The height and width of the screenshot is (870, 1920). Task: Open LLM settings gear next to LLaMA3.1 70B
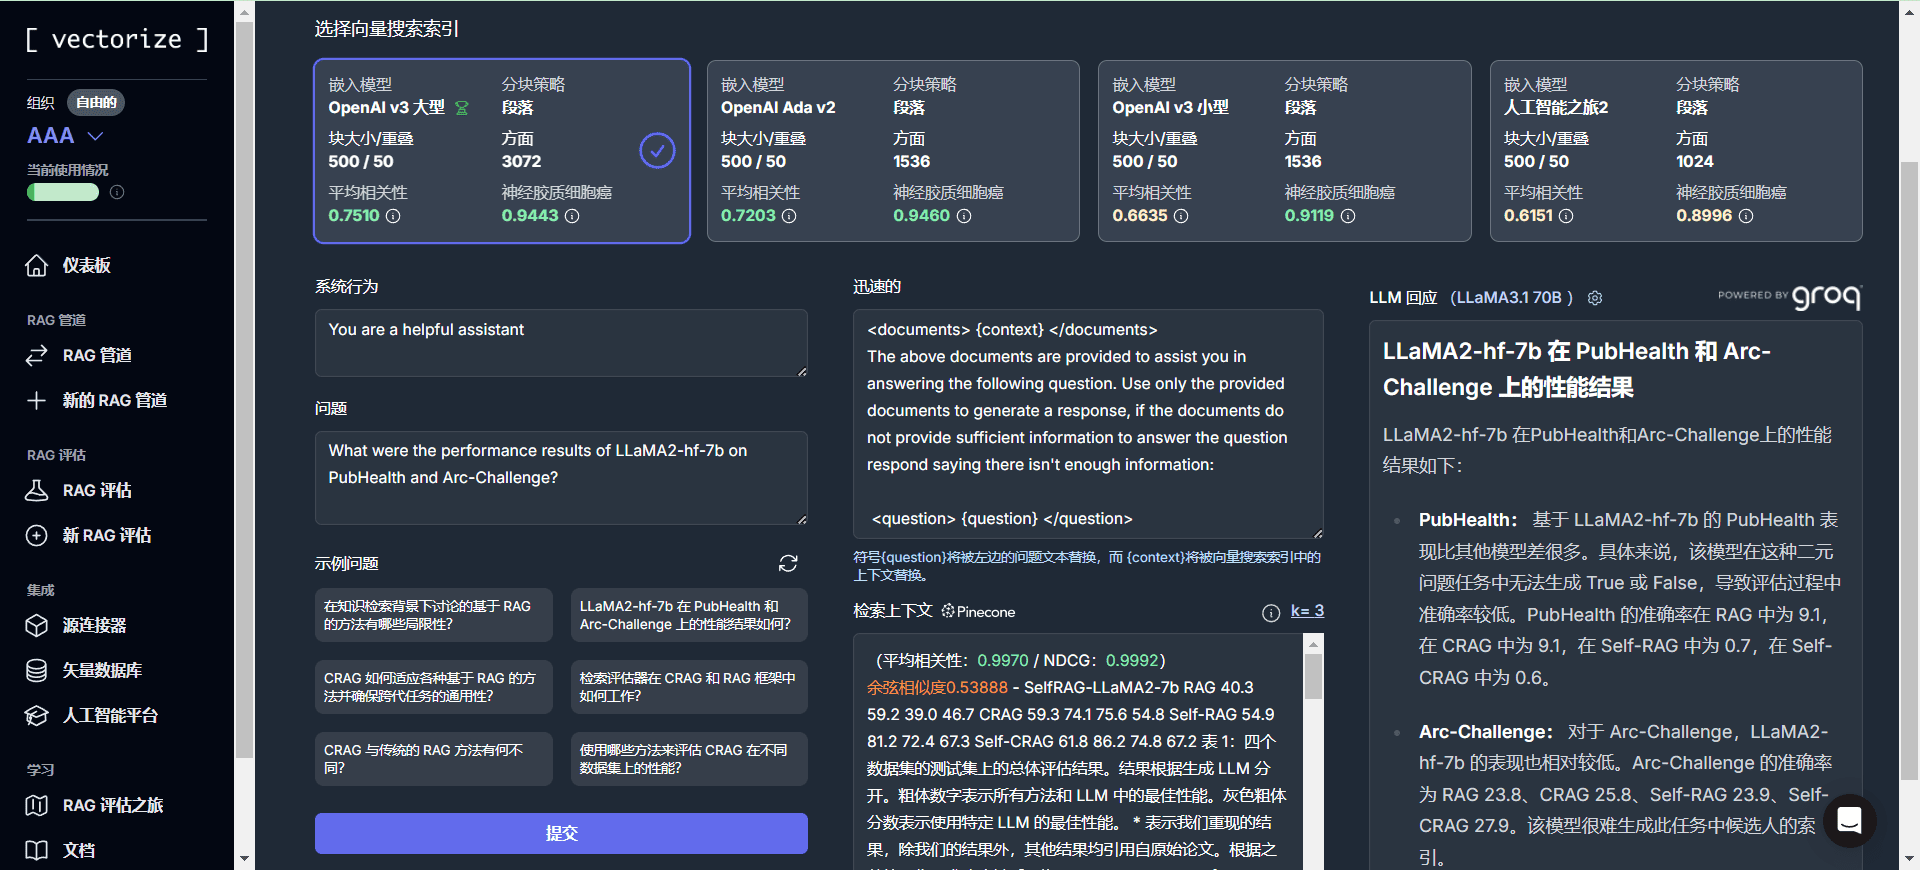(1595, 298)
